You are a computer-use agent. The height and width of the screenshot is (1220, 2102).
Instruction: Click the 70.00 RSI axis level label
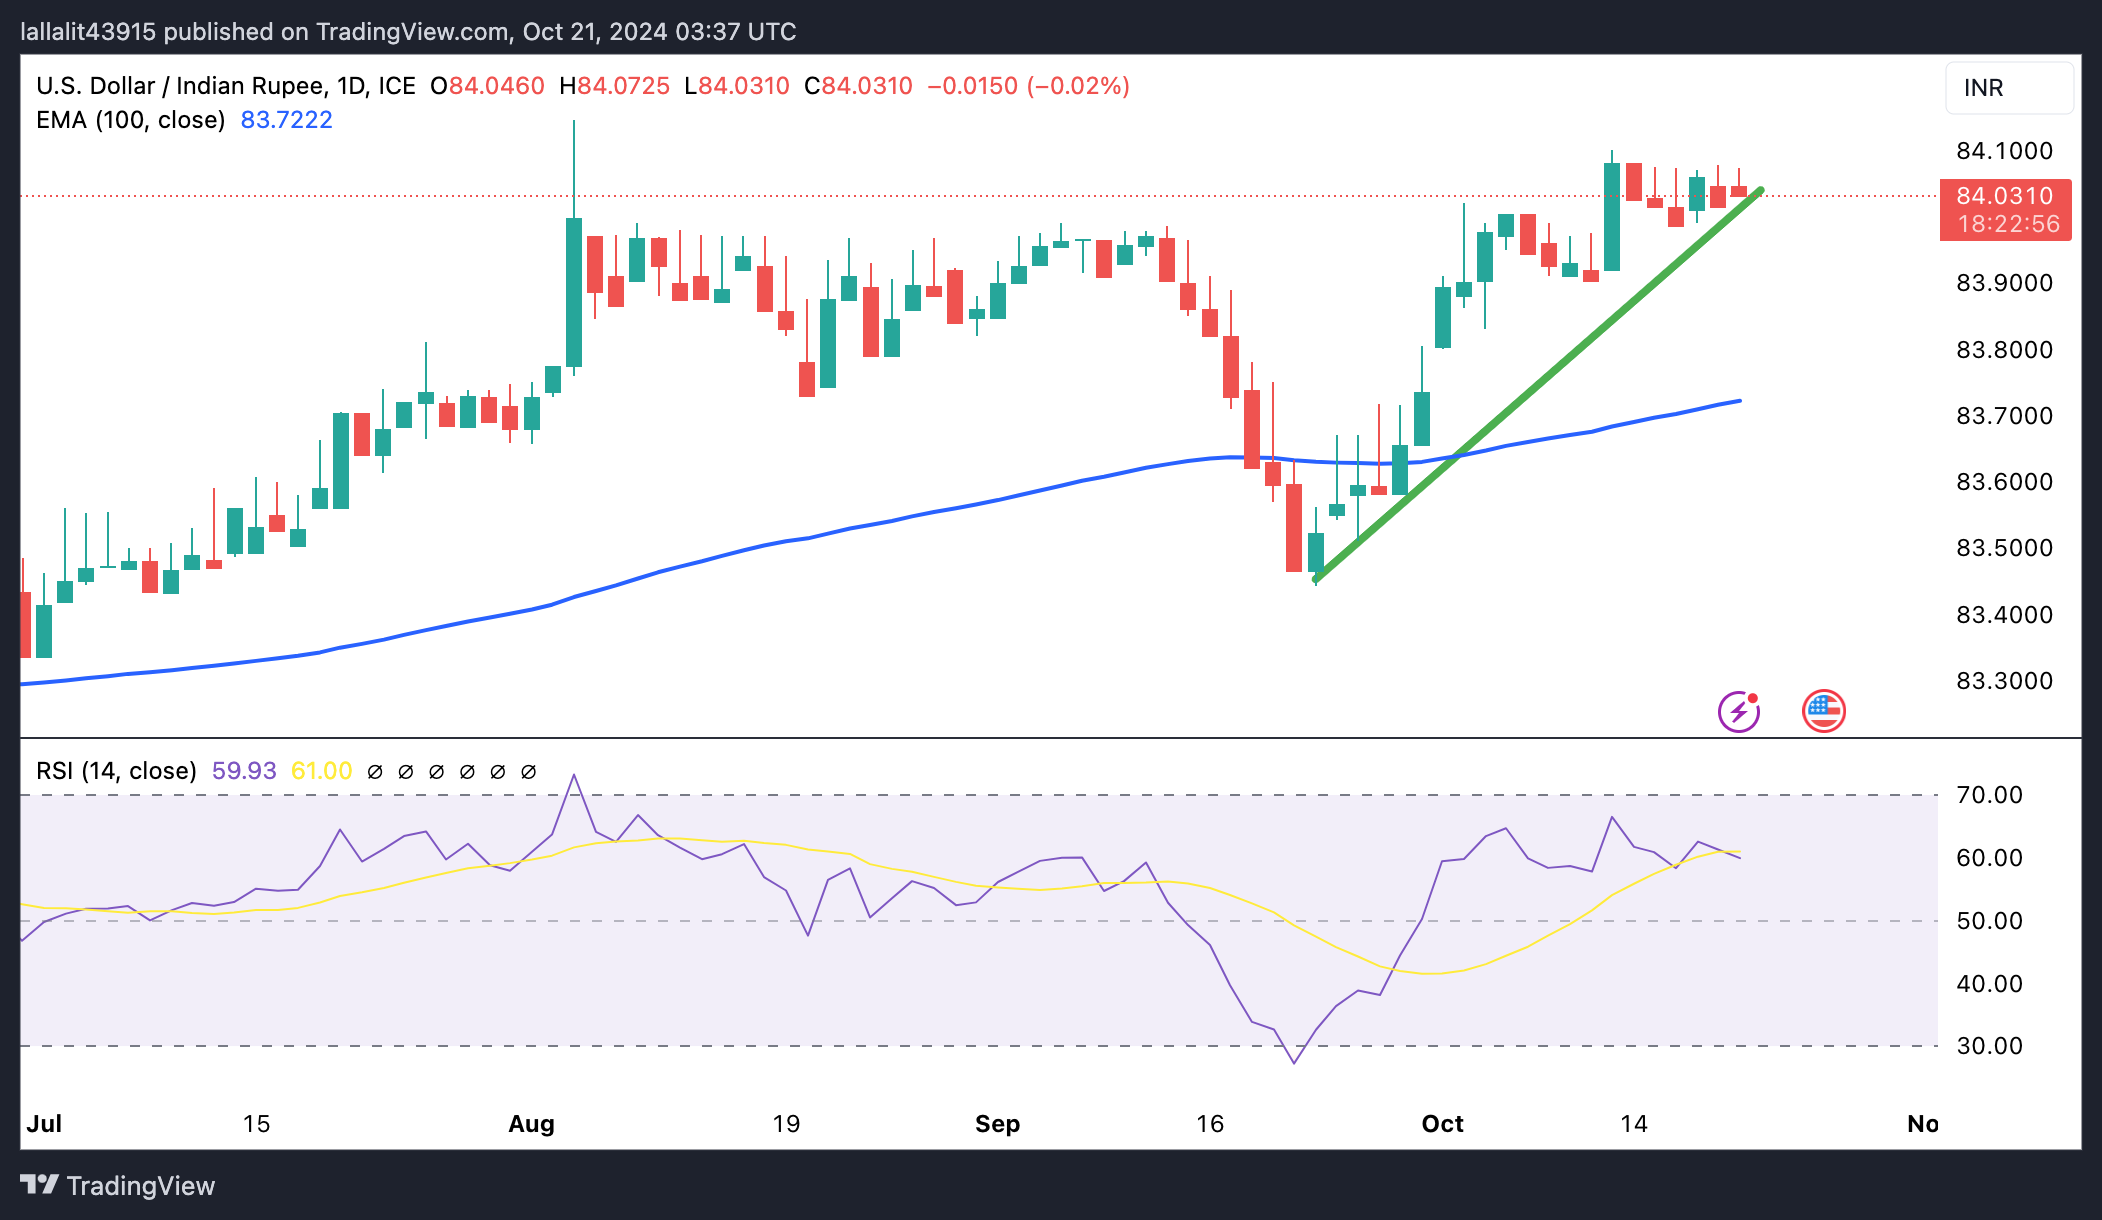[x=1989, y=795]
